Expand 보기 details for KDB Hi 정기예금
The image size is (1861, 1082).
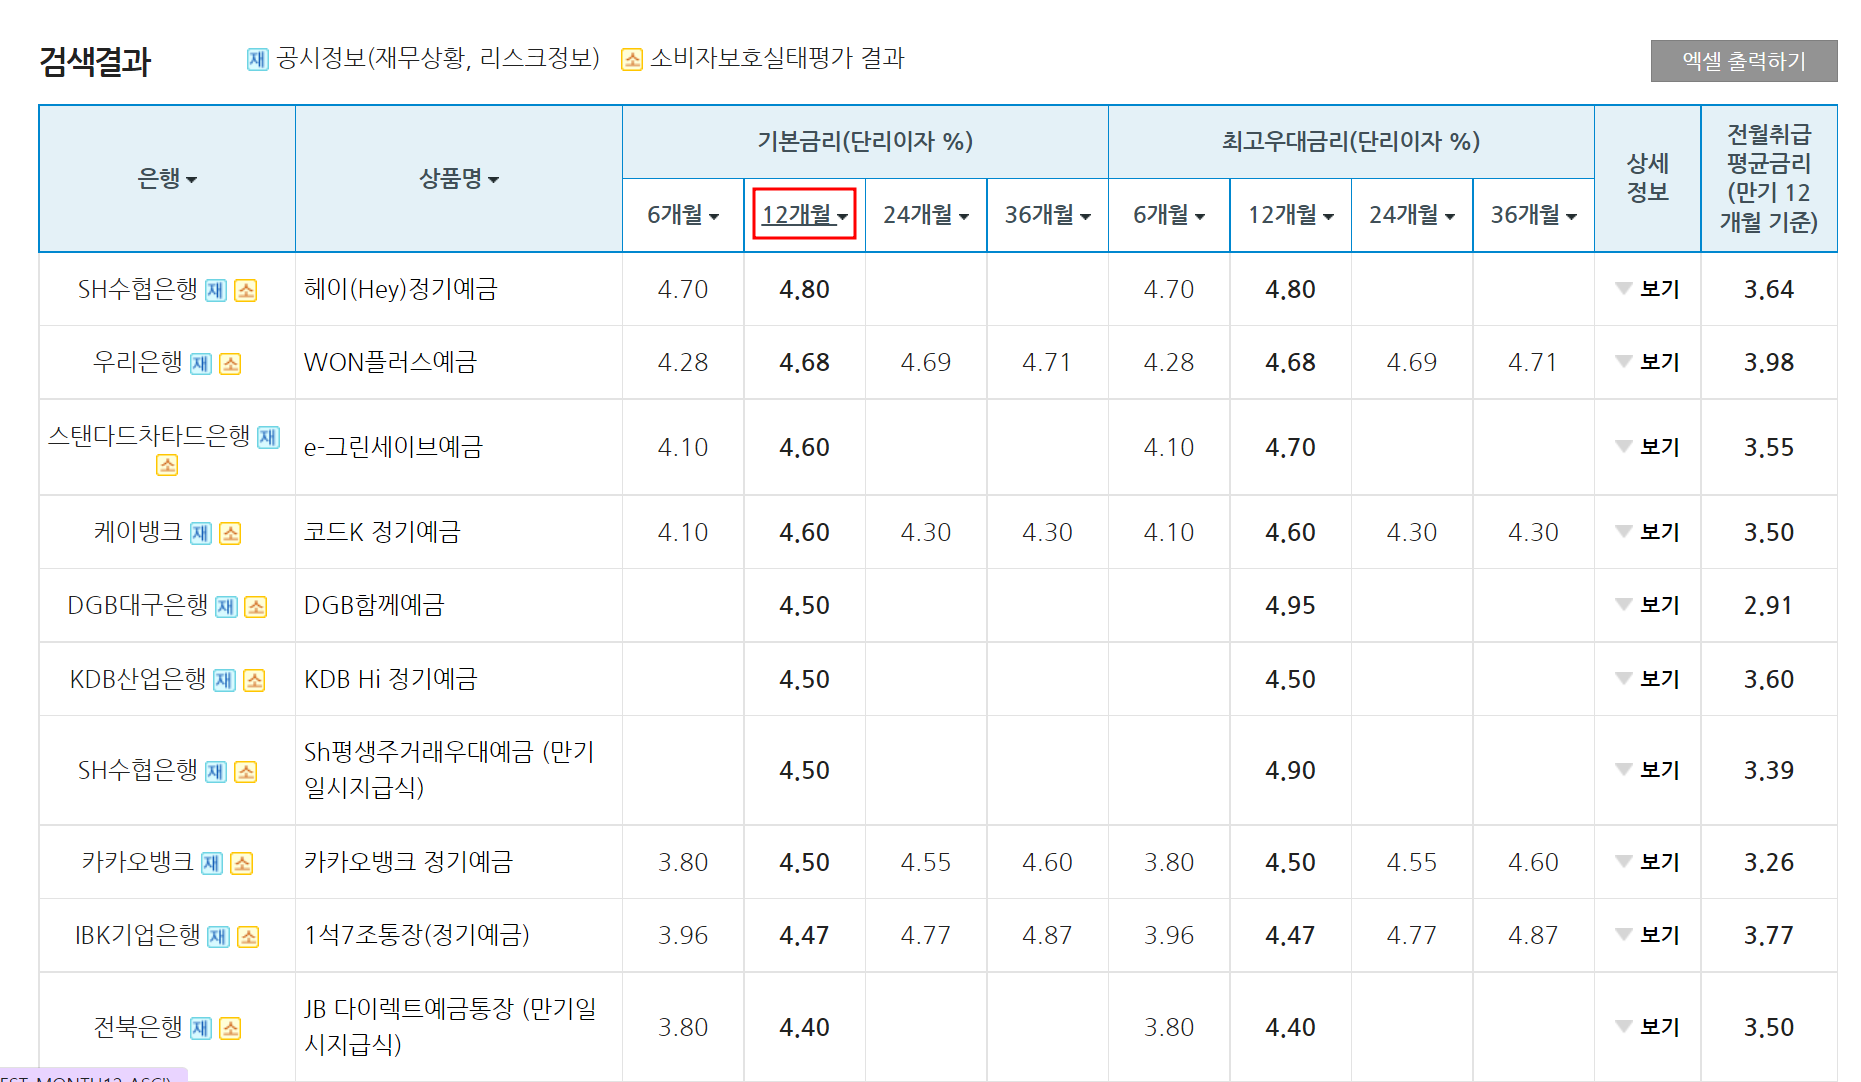[1648, 679]
